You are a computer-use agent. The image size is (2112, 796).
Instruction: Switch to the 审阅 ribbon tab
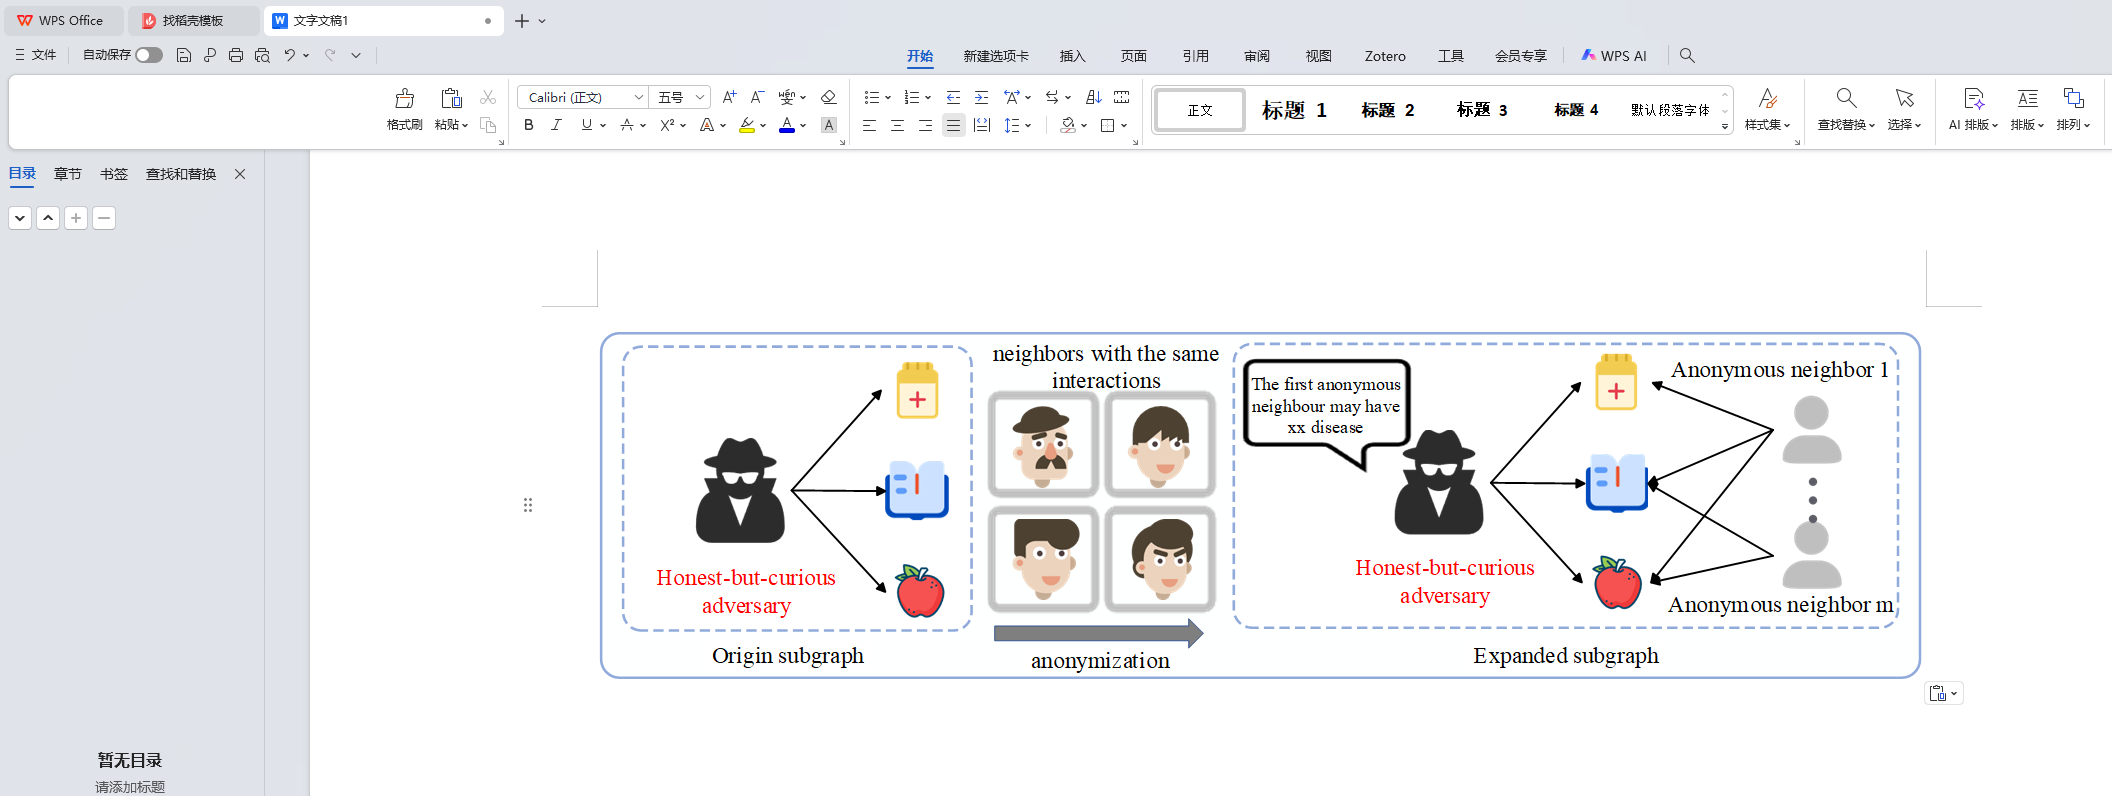[1257, 56]
